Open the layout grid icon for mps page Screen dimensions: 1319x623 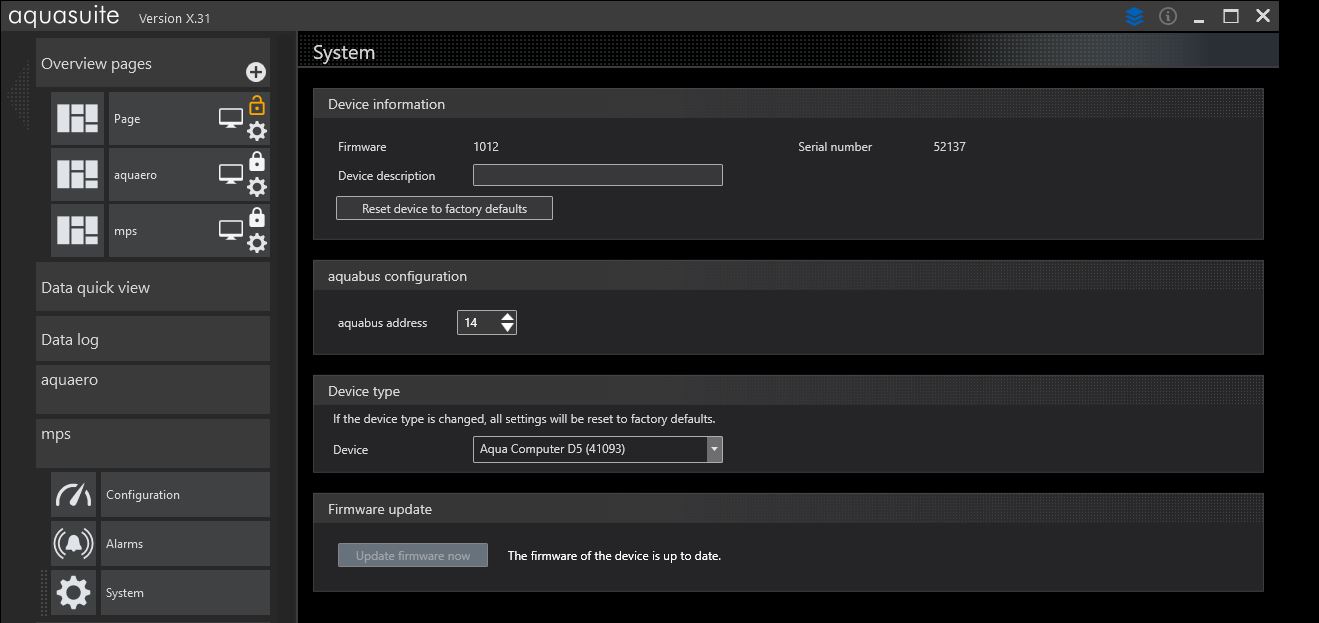77,231
